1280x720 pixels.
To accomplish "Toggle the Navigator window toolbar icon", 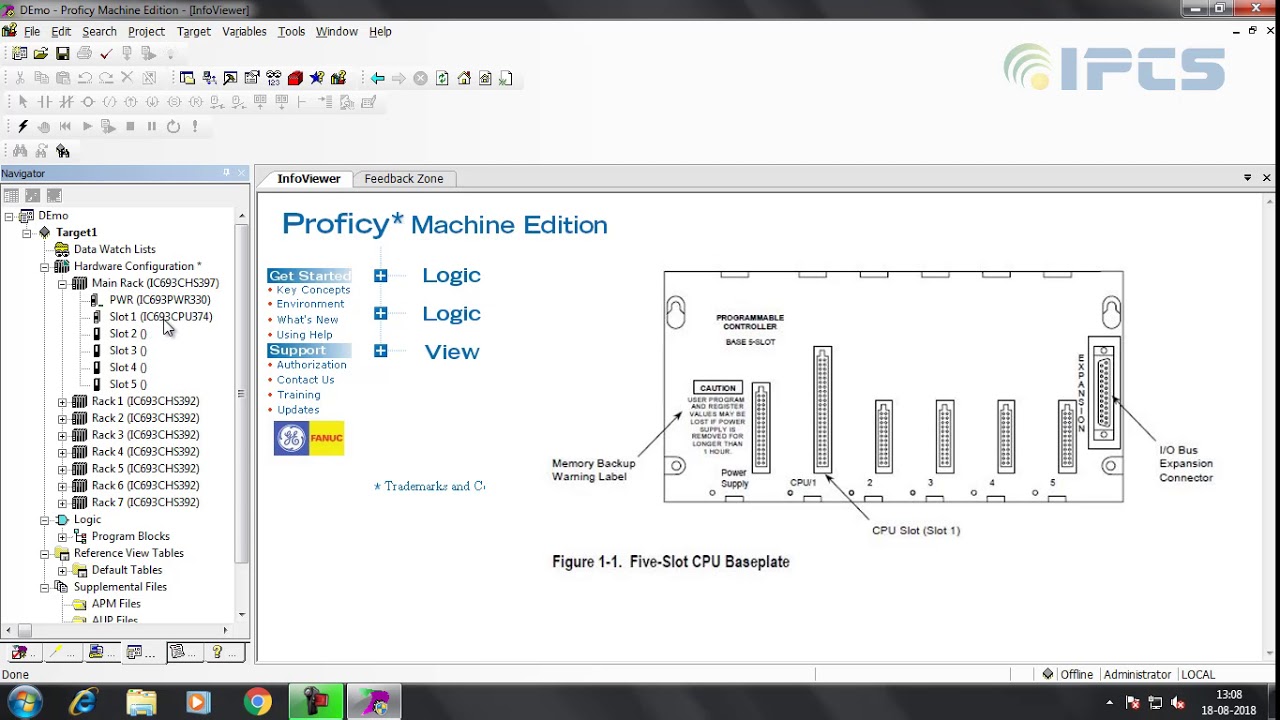I will (187, 78).
